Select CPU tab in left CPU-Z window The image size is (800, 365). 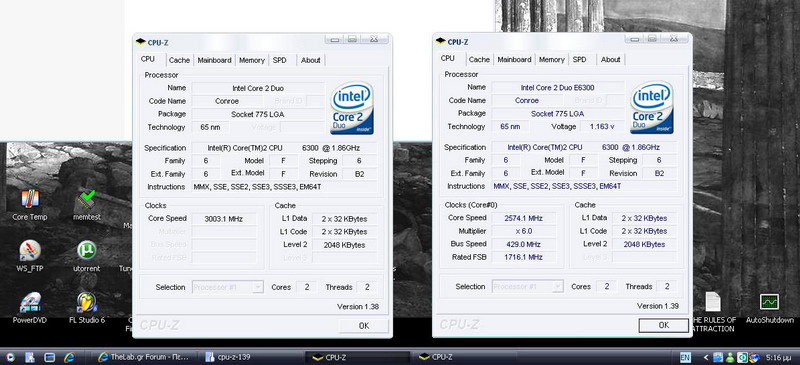[147, 59]
